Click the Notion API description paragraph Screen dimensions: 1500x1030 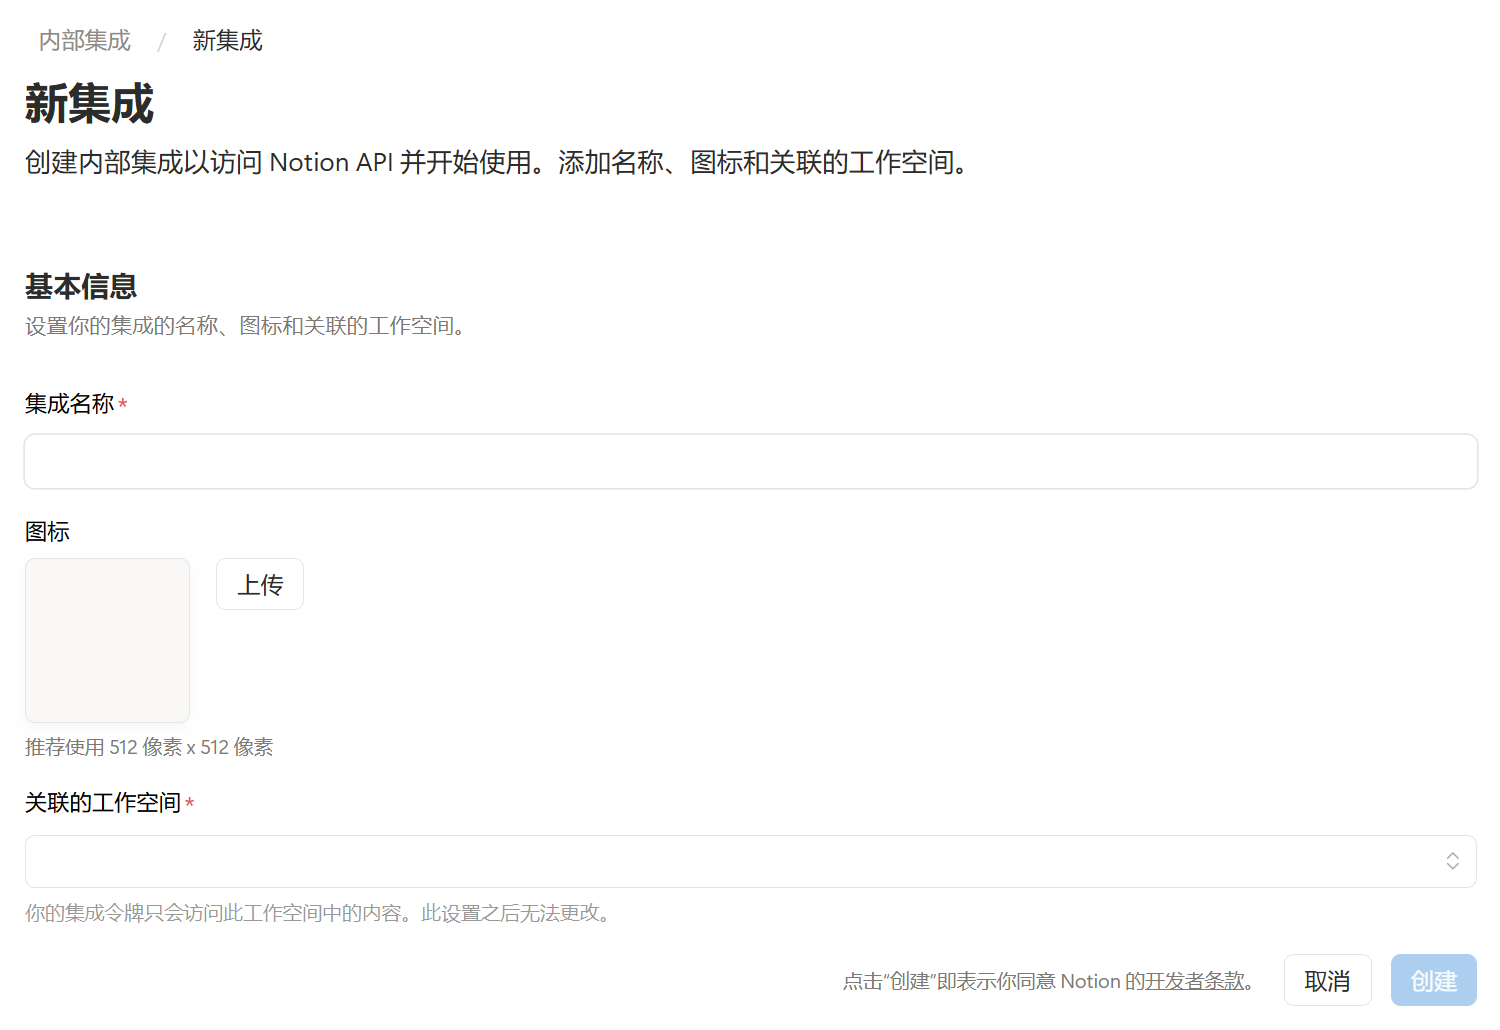coord(498,163)
